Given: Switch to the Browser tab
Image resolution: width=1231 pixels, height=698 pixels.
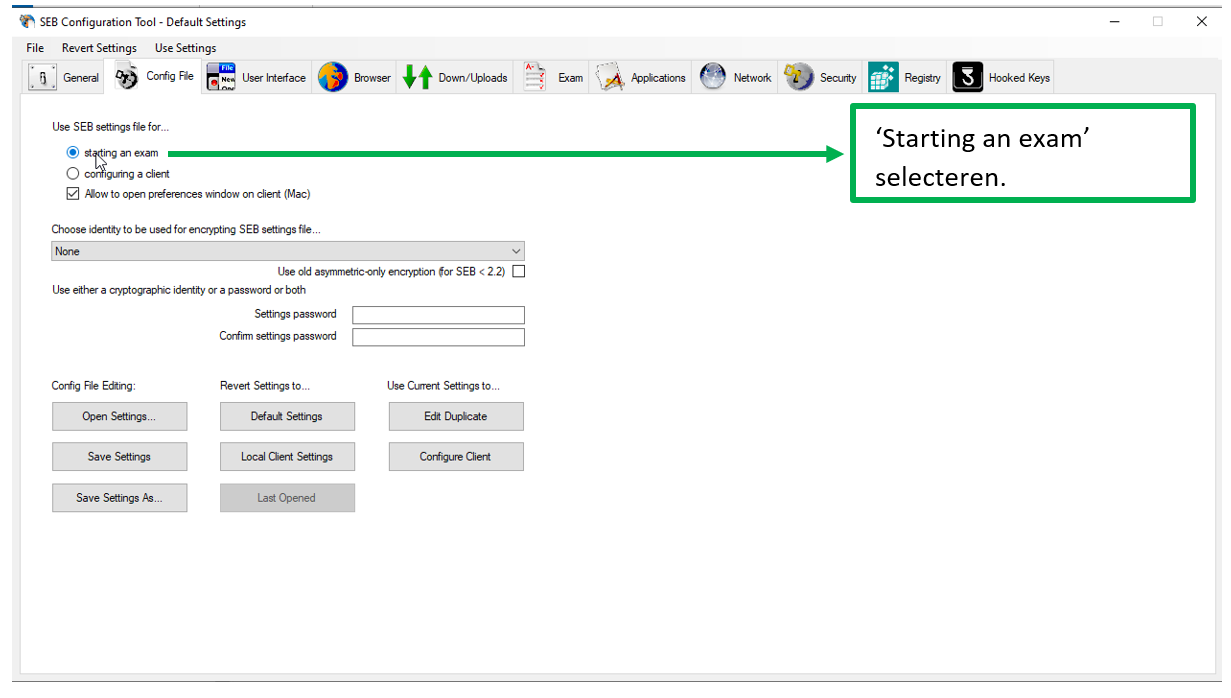Looking at the screenshot, I should pos(354,77).
